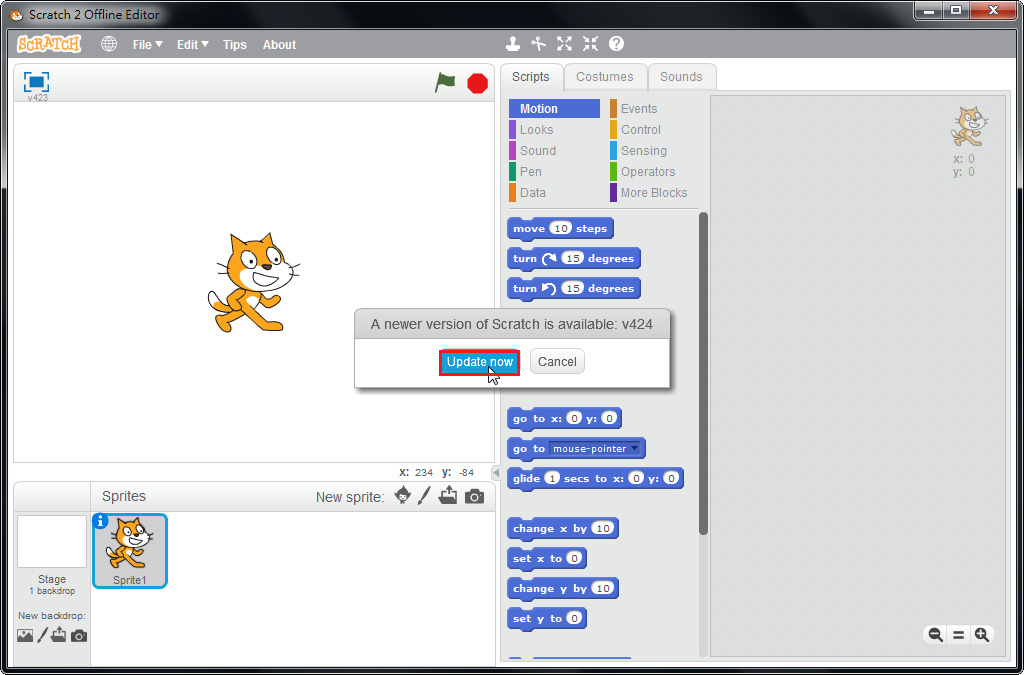Choose backdrop from library icon
The image size is (1024, 675).
(x=25, y=635)
